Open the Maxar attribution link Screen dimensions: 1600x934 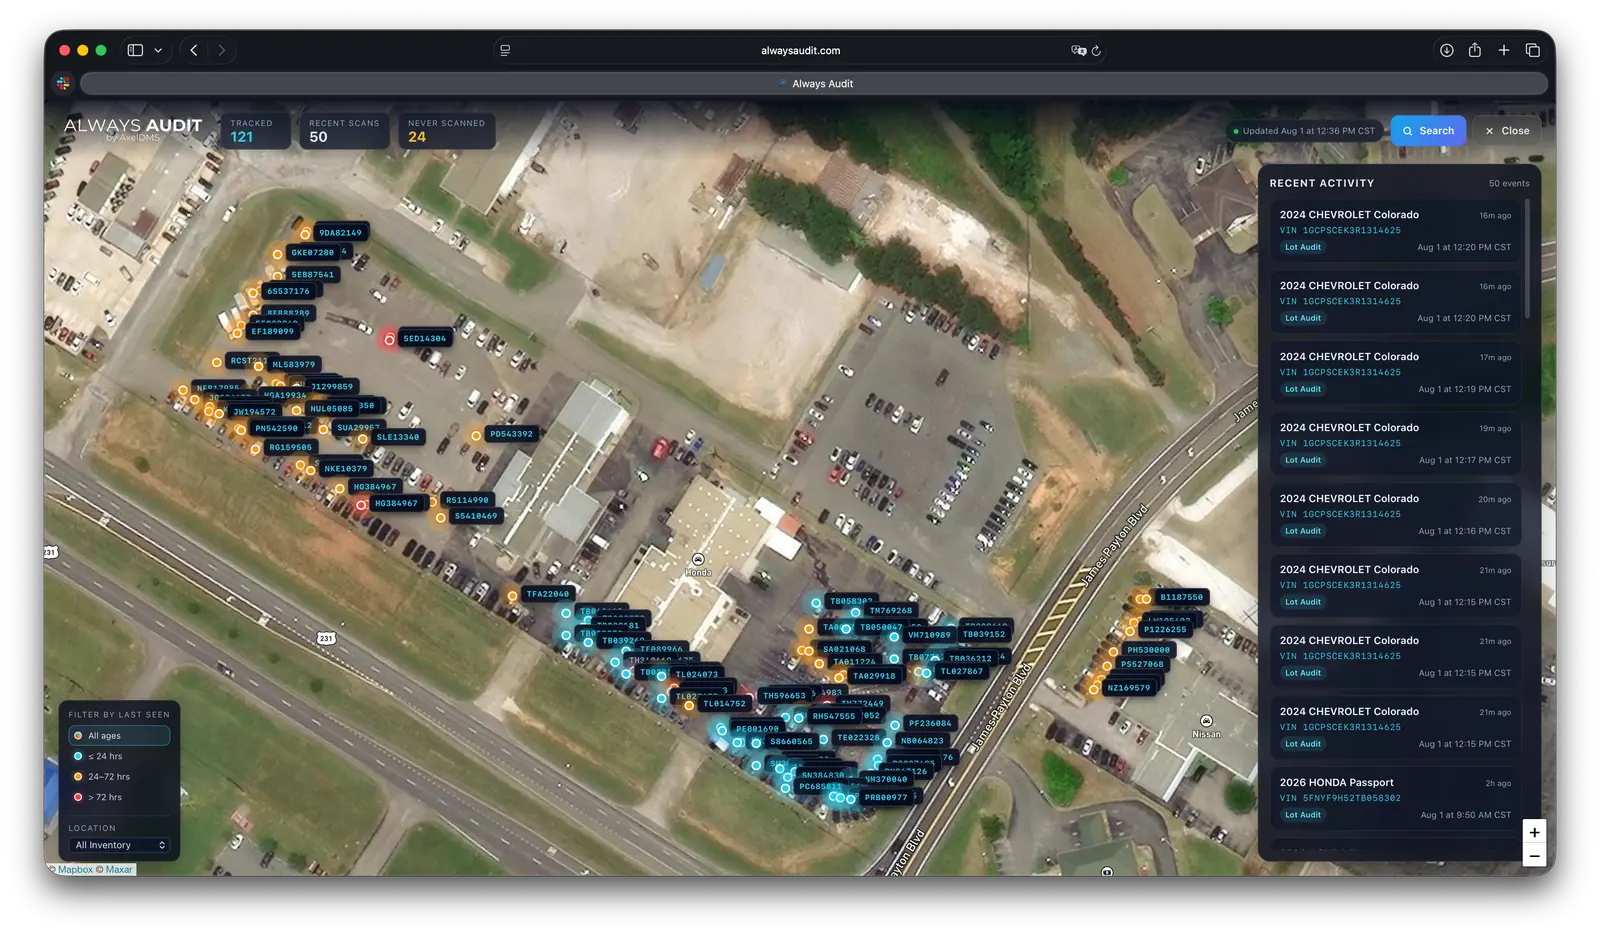[119, 870]
